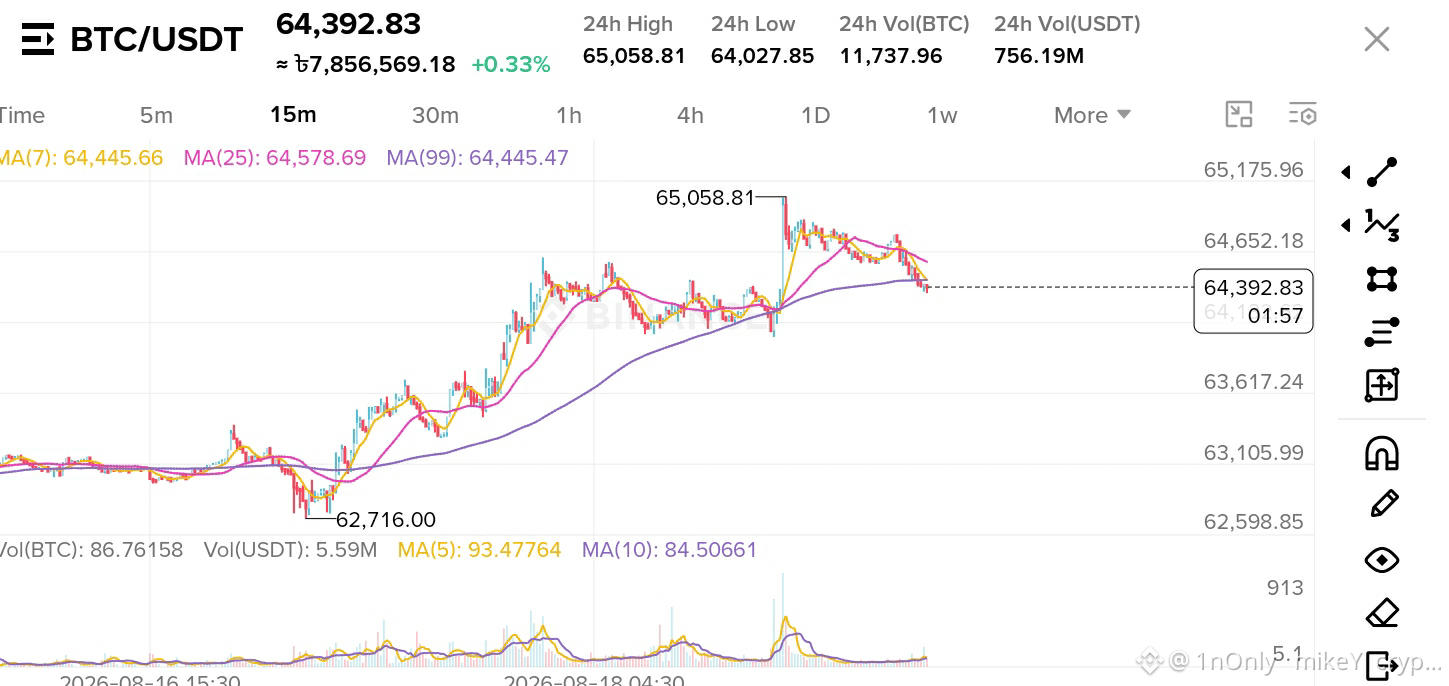Select the rectangle shape drawing tool
The height and width of the screenshot is (686, 1449).
[x=1382, y=279]
